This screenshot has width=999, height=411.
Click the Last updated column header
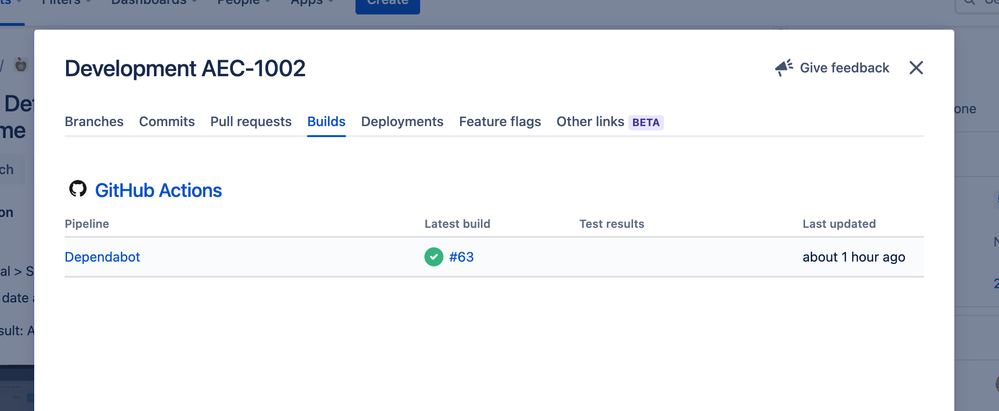839,224
